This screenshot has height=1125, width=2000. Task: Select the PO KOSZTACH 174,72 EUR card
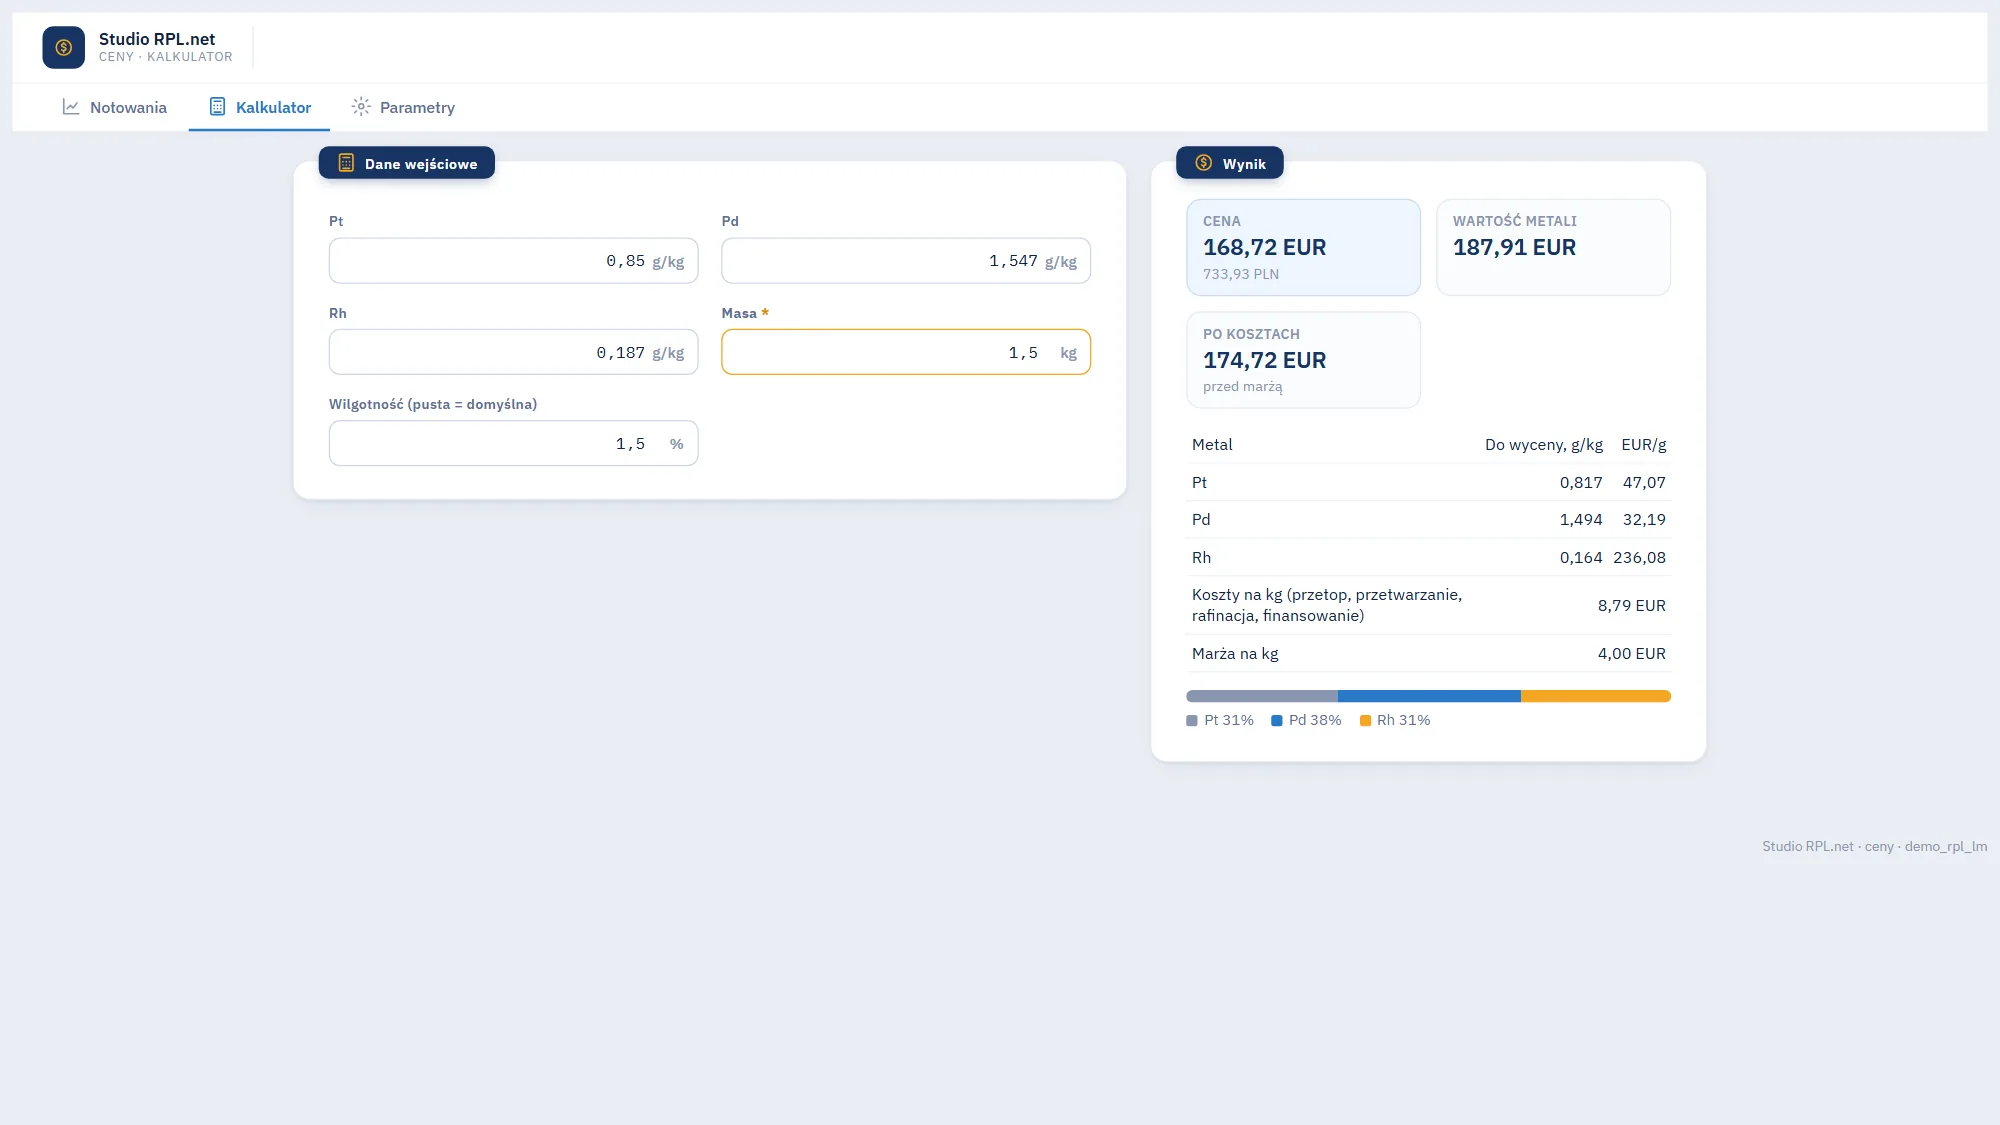1303,360
